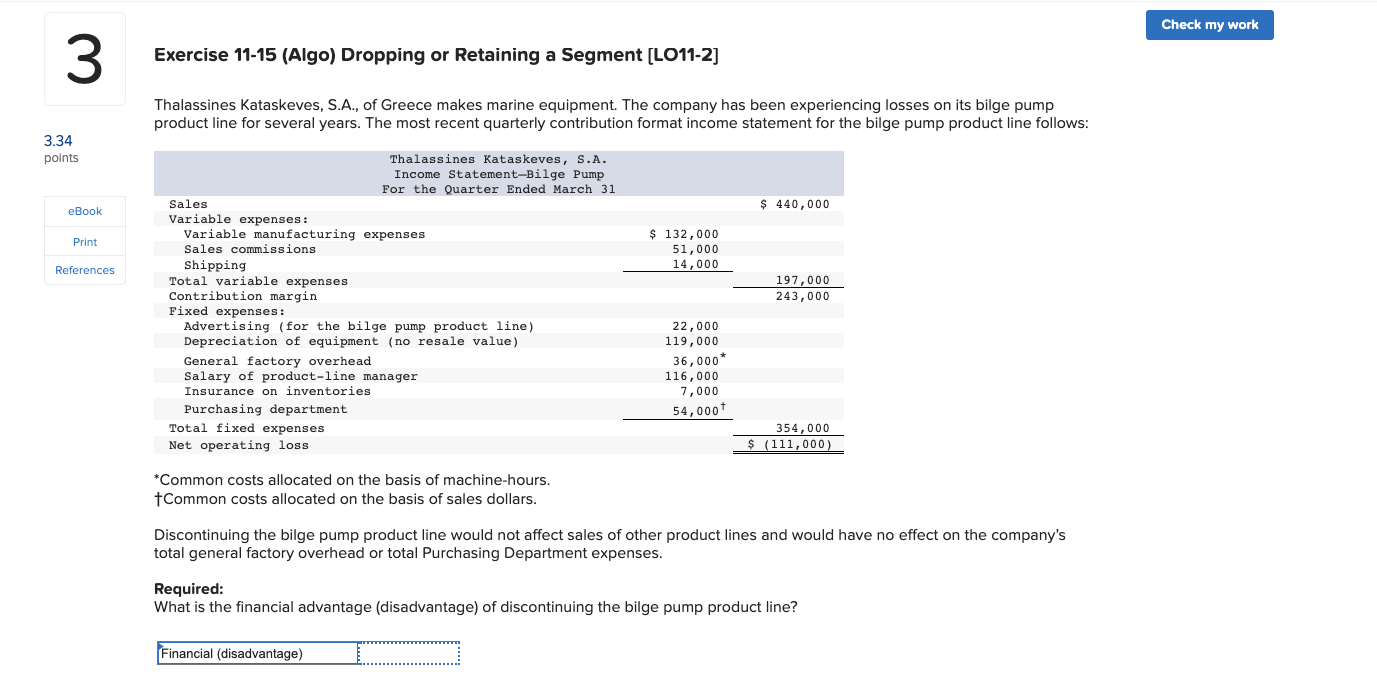
Task: Select the Financial (disadvantage) label cell
Action: tap(257, 652)
